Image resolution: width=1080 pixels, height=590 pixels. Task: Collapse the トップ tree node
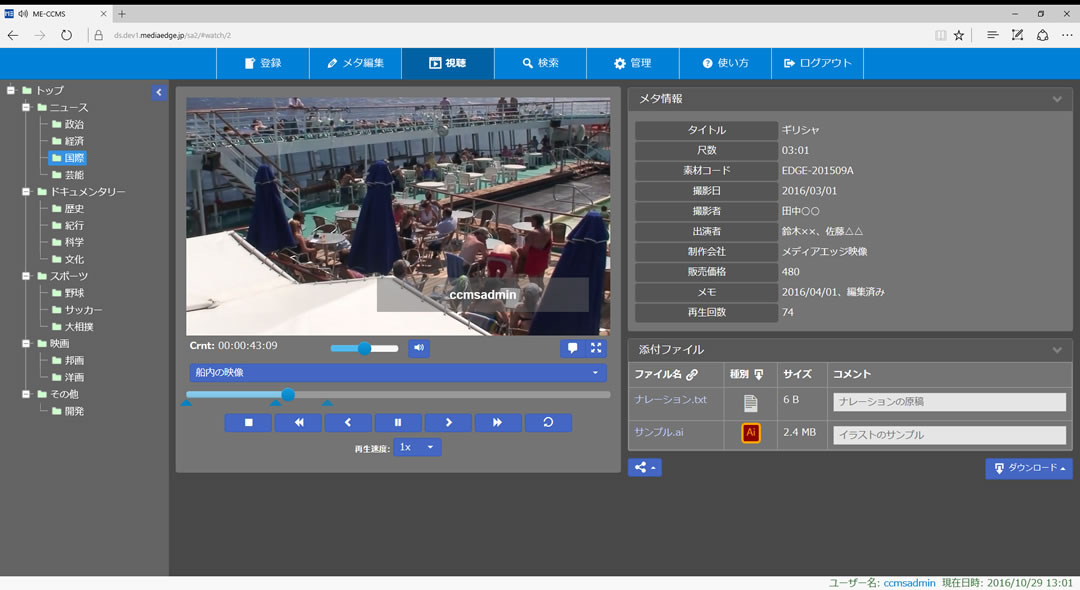coord(11,90)
